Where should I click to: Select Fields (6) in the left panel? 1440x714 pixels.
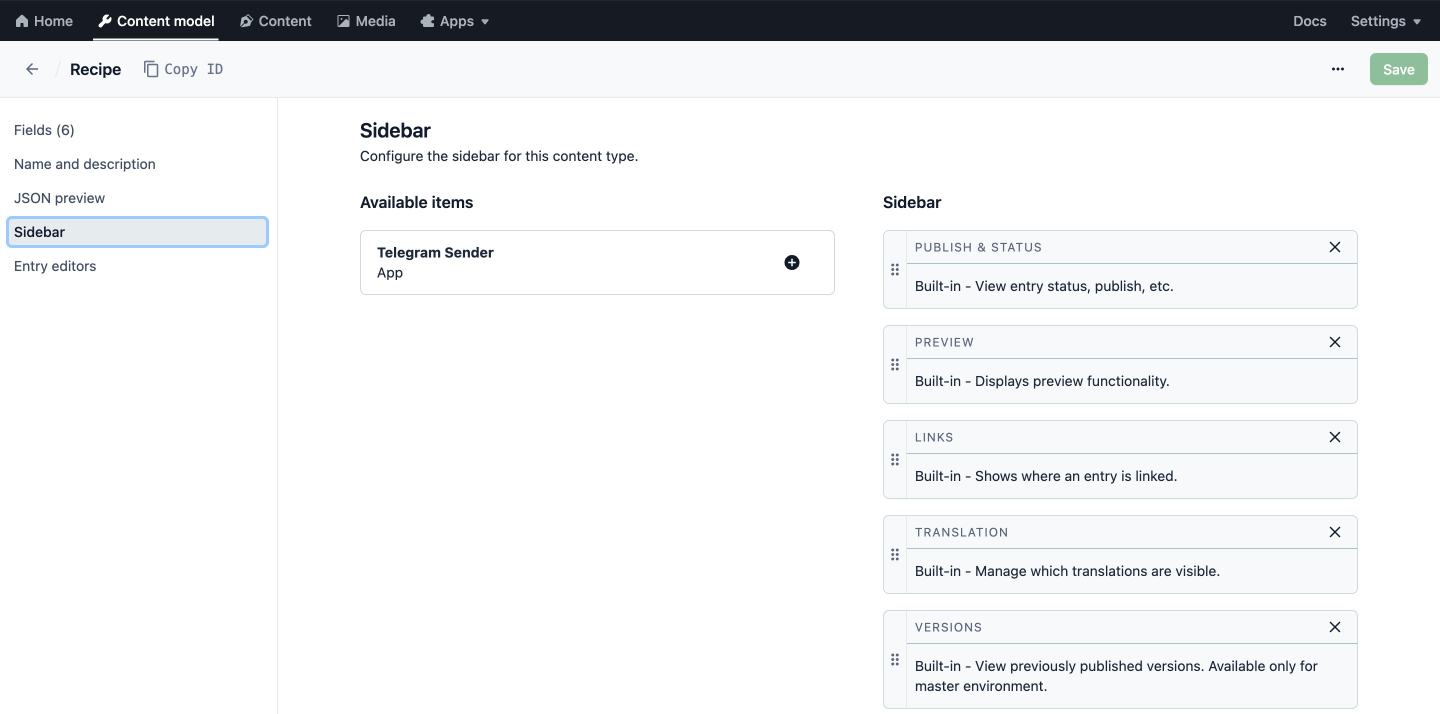[x=44, y=129]
